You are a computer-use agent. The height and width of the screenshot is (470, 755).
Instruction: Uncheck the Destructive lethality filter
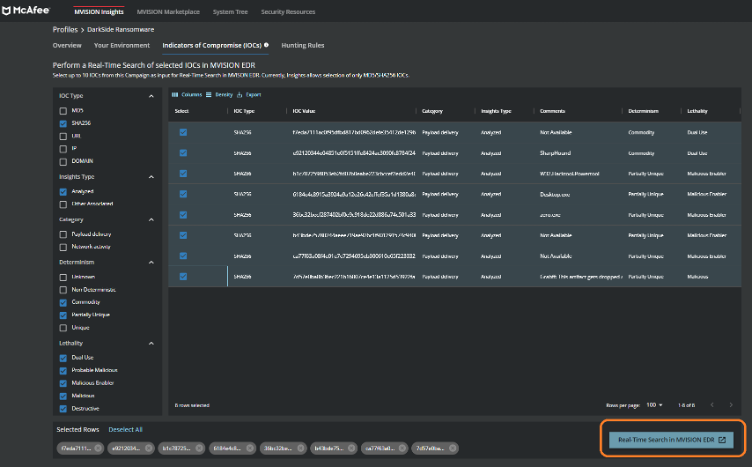pyautogui.click(x=63, y=410)
